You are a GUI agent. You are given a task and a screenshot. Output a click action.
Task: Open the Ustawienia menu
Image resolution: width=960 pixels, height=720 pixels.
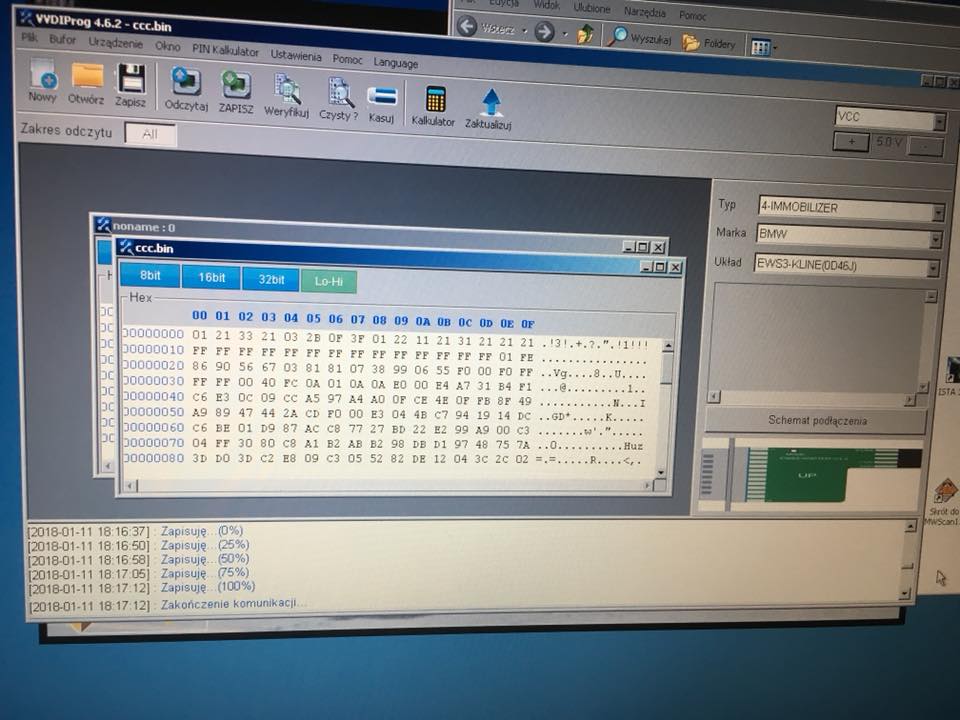[296, 55]
